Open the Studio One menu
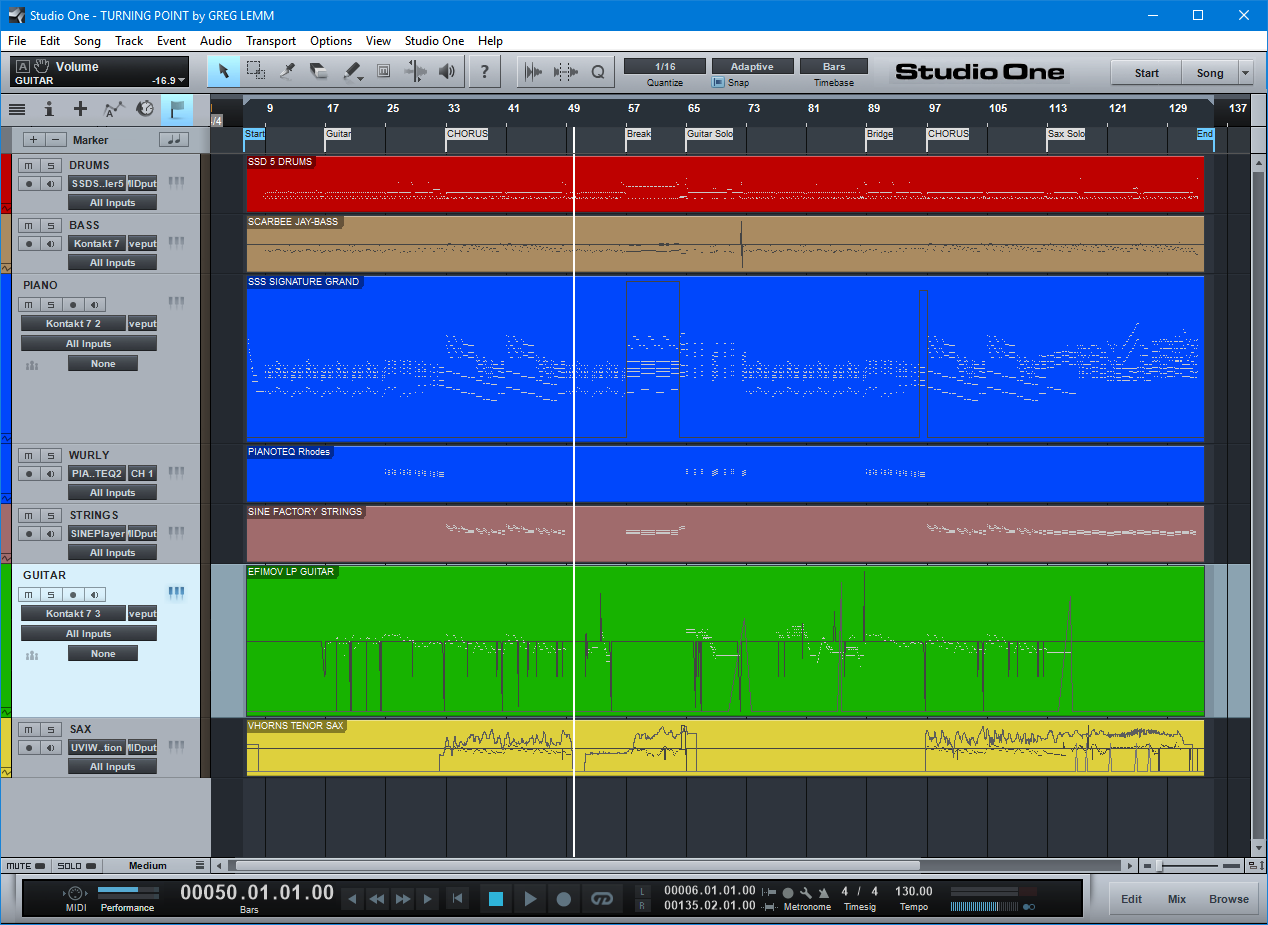Screen dimensions: 1268x925 tap(434, 41)
